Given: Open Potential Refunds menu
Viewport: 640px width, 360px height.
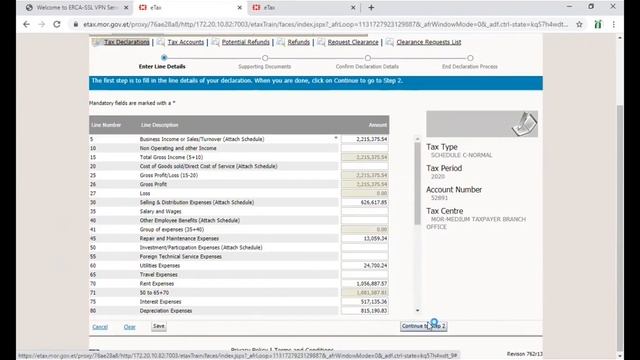Looking at the screenshot, I should point(246,42).
